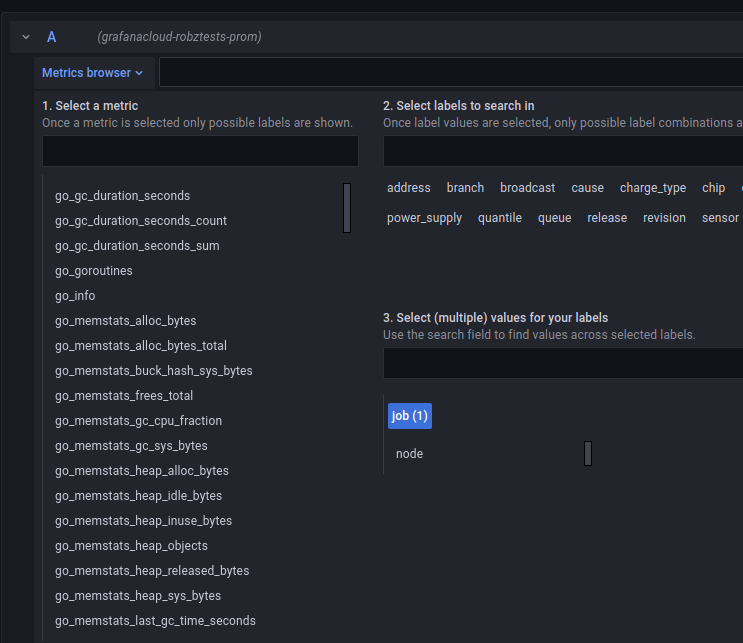743x643 pixels.
Task: Select metric go_memstats_alloc_bytes_total
Action: [141, 346]
